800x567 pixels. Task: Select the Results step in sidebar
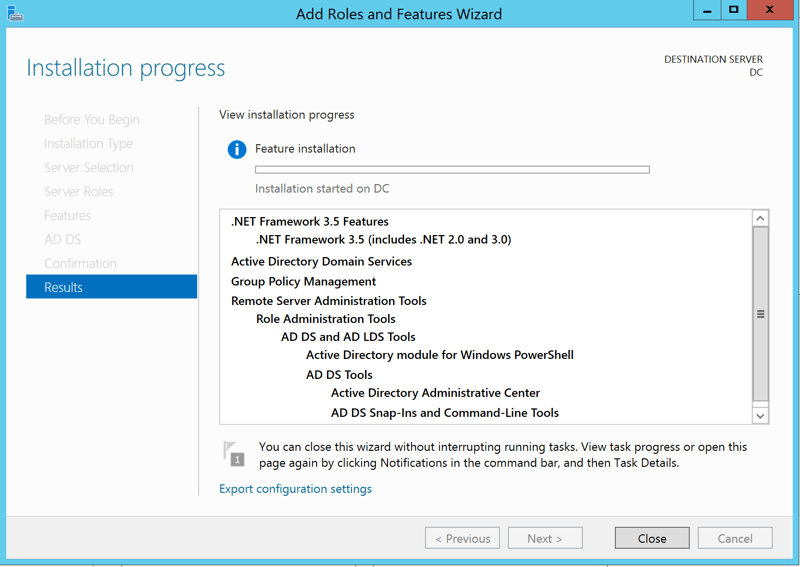[x=111, y=287]
